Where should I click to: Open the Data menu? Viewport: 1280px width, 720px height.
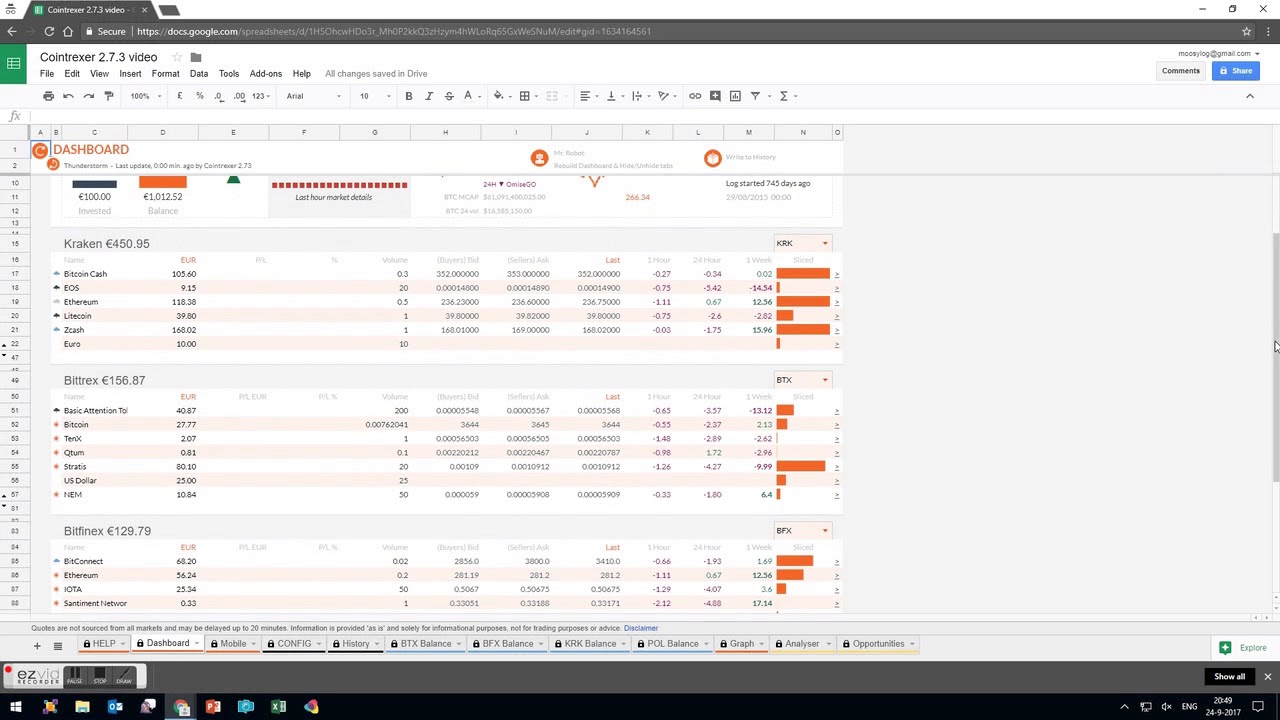(x=199, y=73)
